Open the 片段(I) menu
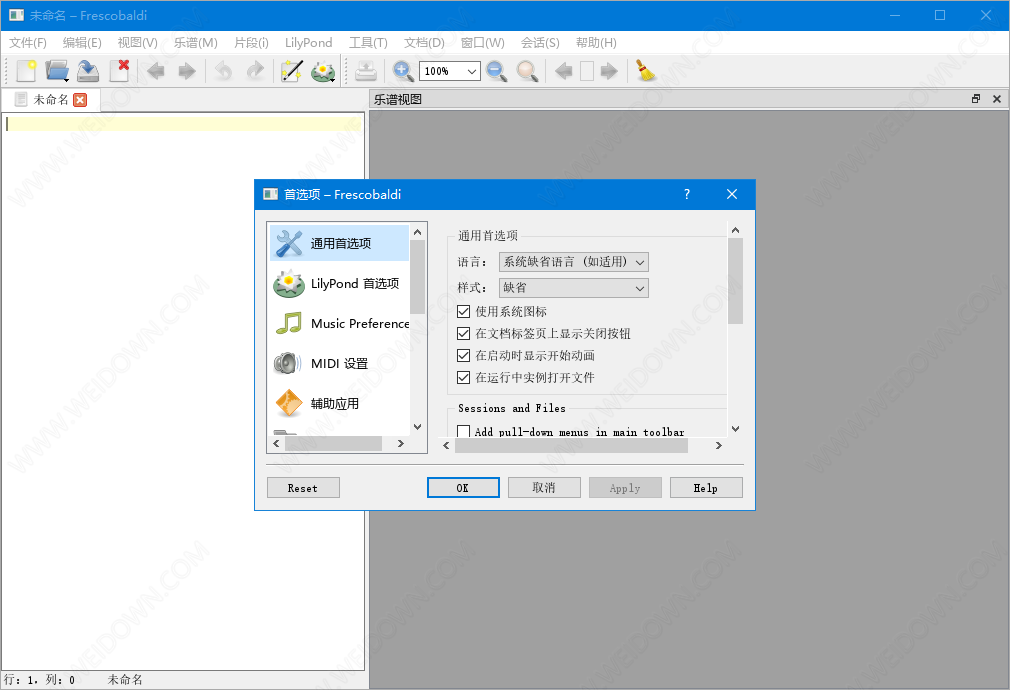 pyautogui.click(x=251, y=43)
